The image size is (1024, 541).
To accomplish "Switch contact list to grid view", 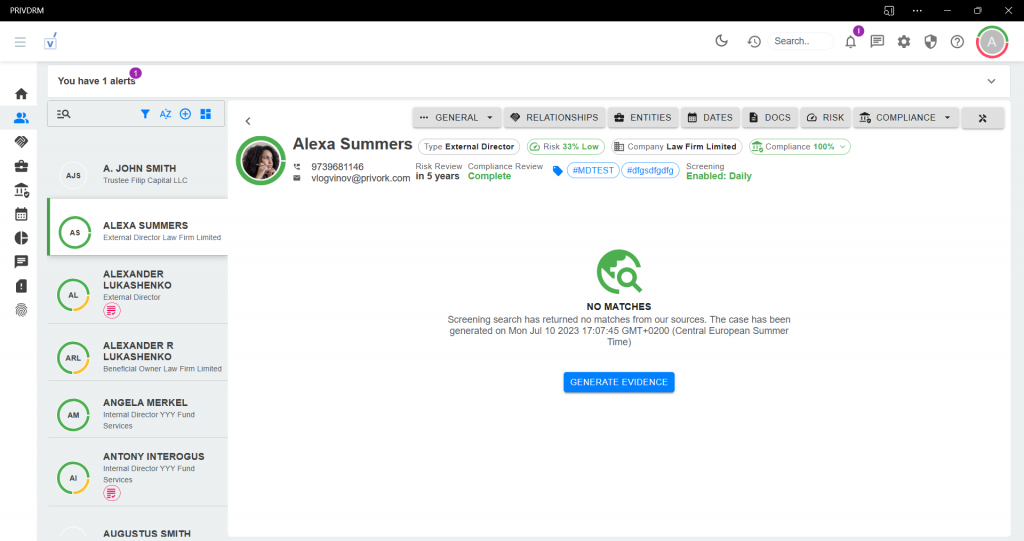I will [x=205, y=114].
